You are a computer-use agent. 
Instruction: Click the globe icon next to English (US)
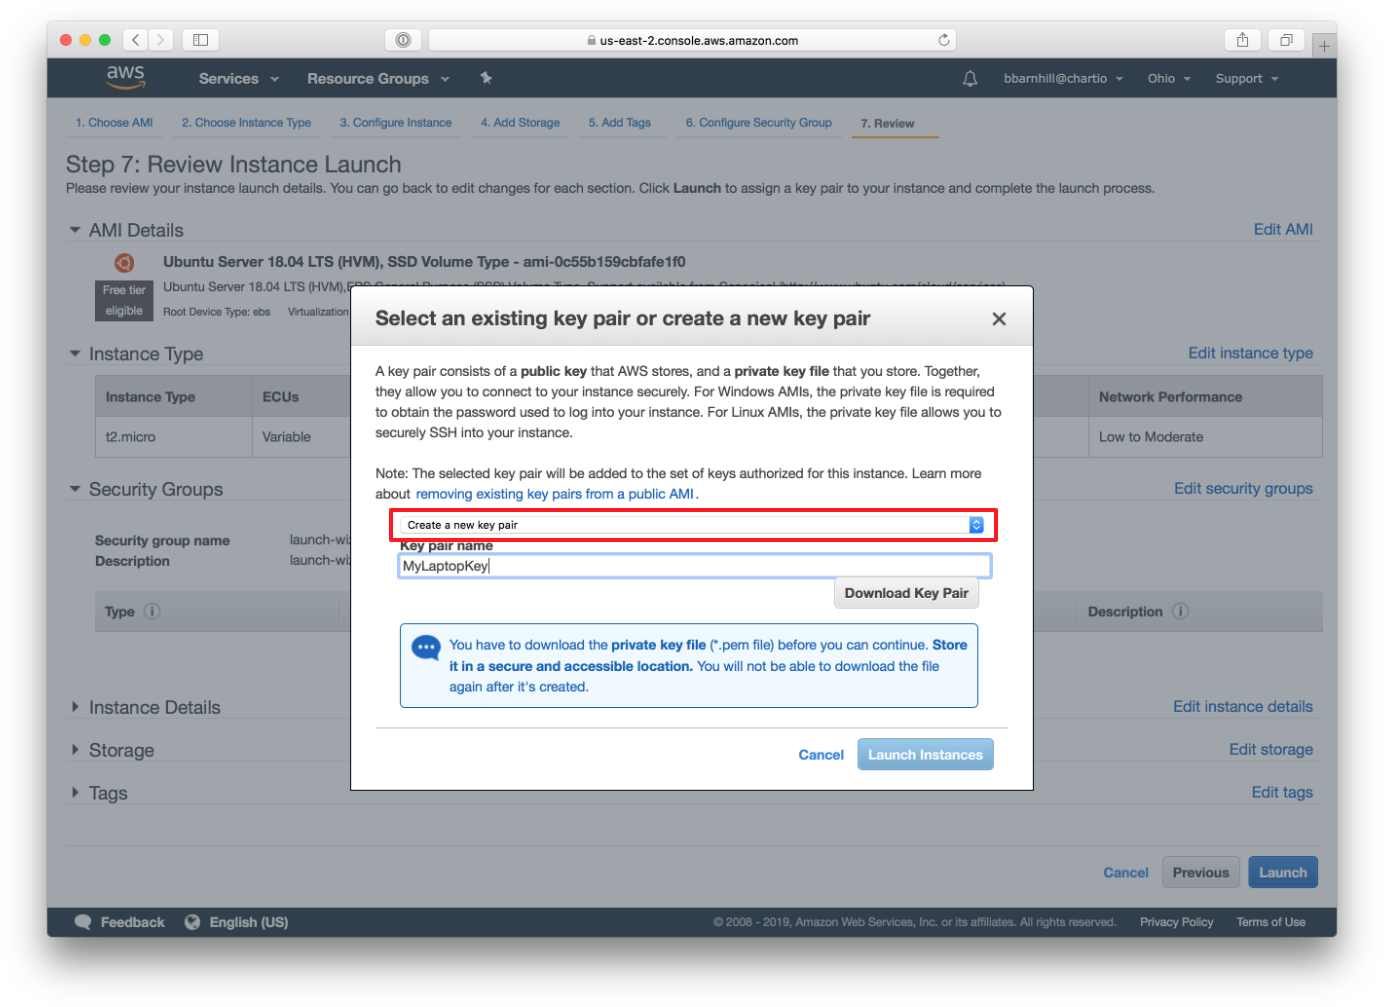click(x=192, y=921)
